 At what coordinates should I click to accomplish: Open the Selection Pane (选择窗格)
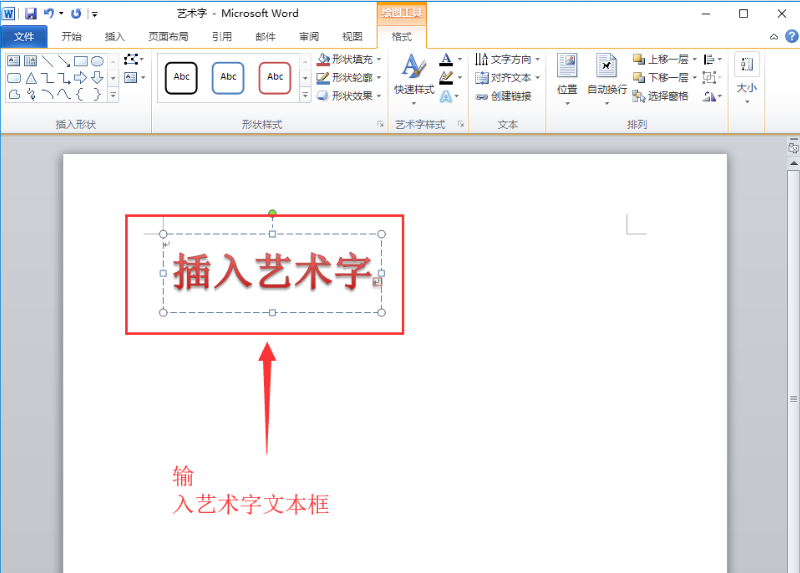pos(660,96)
